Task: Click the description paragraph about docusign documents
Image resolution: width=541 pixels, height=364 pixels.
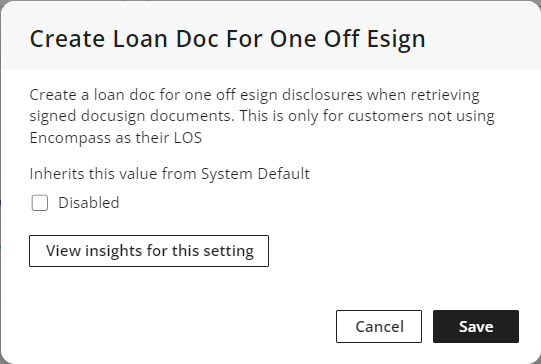Action: 262,116
